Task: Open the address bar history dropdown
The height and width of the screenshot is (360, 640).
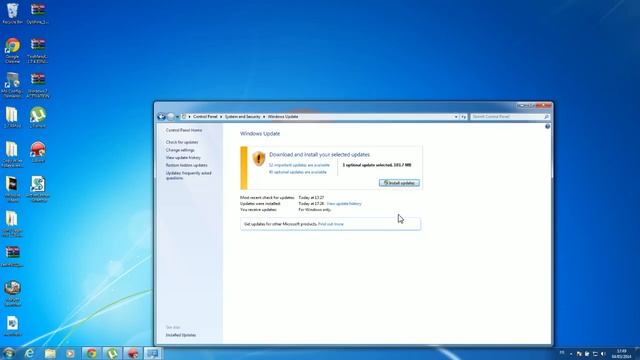Action: pos(456,117)
